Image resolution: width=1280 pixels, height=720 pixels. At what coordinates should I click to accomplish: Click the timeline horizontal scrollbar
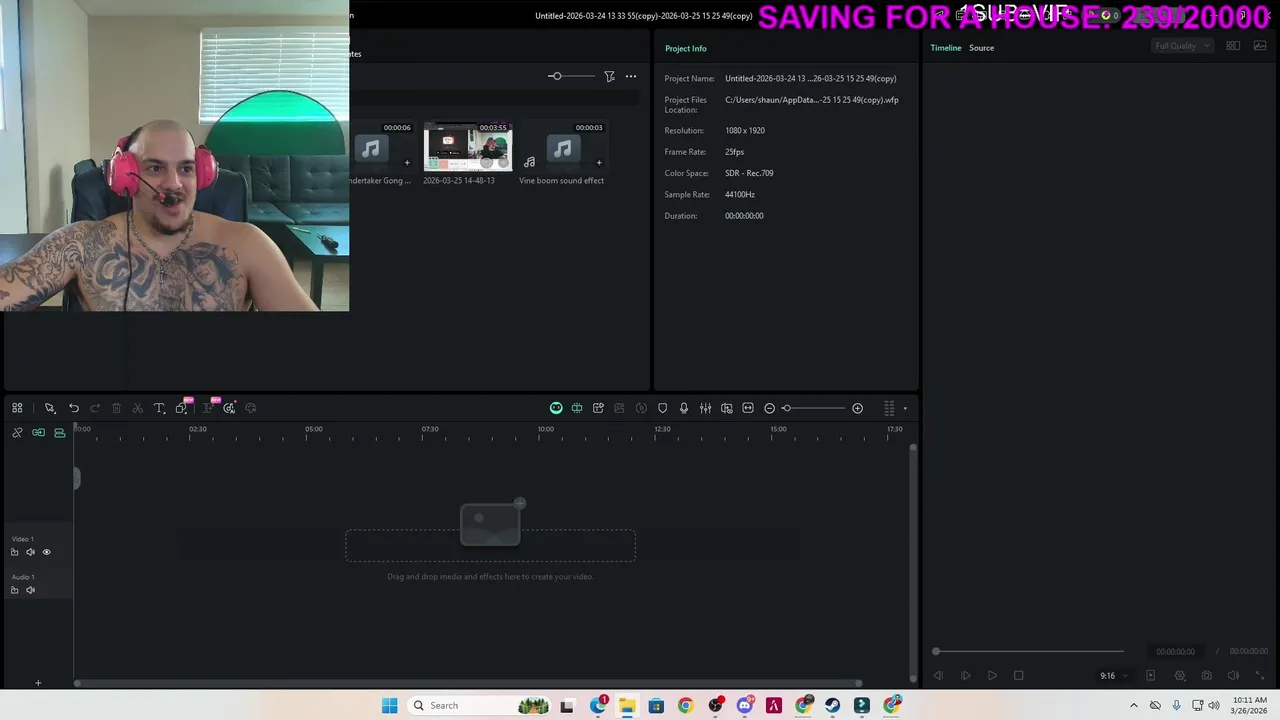click(468, 683)
